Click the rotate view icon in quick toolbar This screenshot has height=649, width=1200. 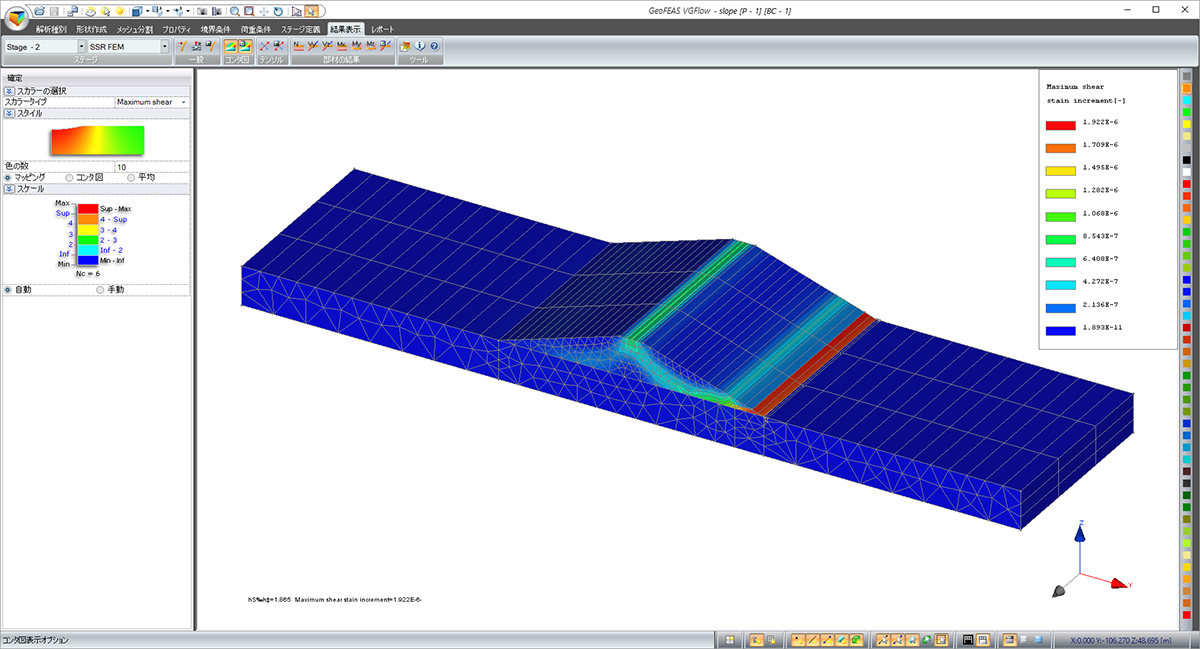tap(277, 11)
